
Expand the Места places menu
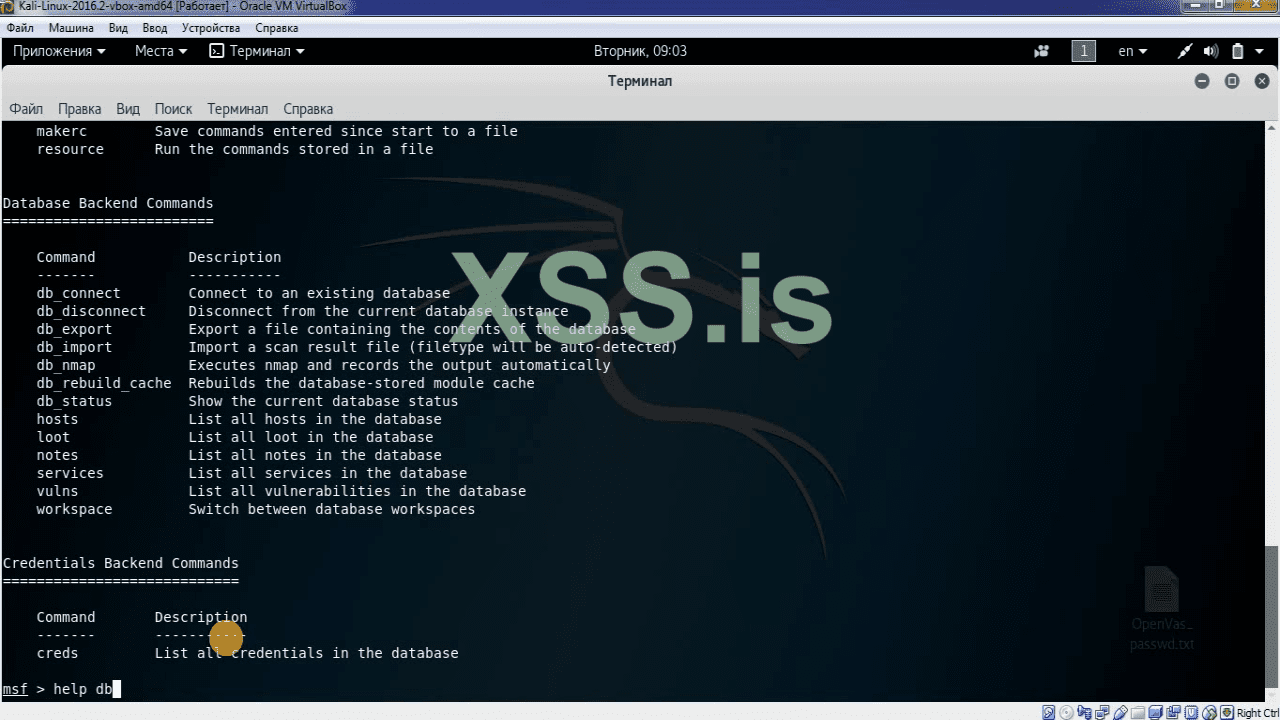click(x=161, y=51)
